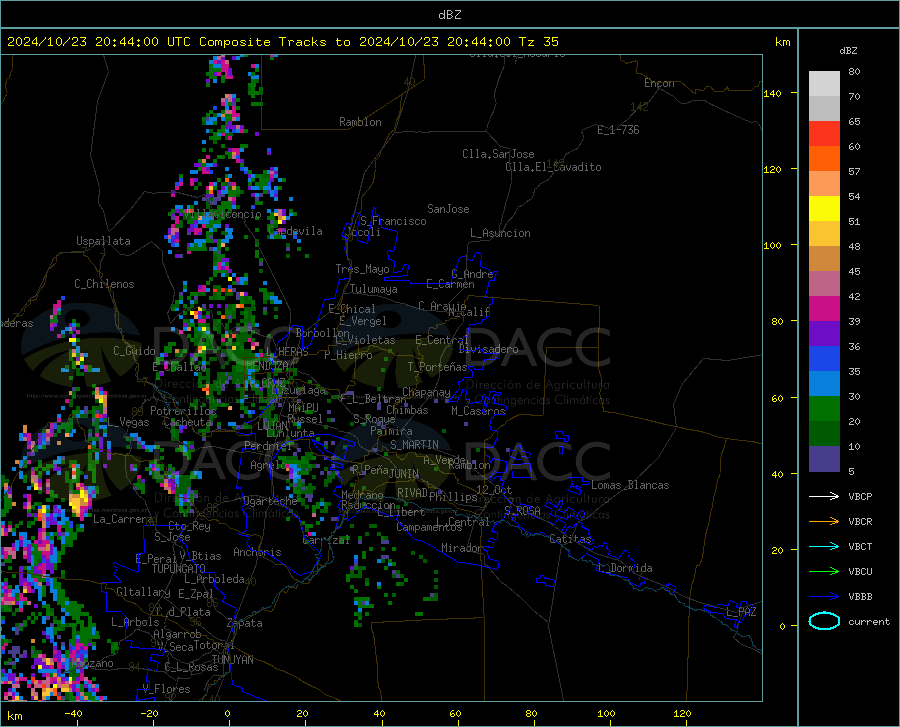This screenshot has width=900, height=727.
Task: Click the C_Chilenos label
Action: 104,284
